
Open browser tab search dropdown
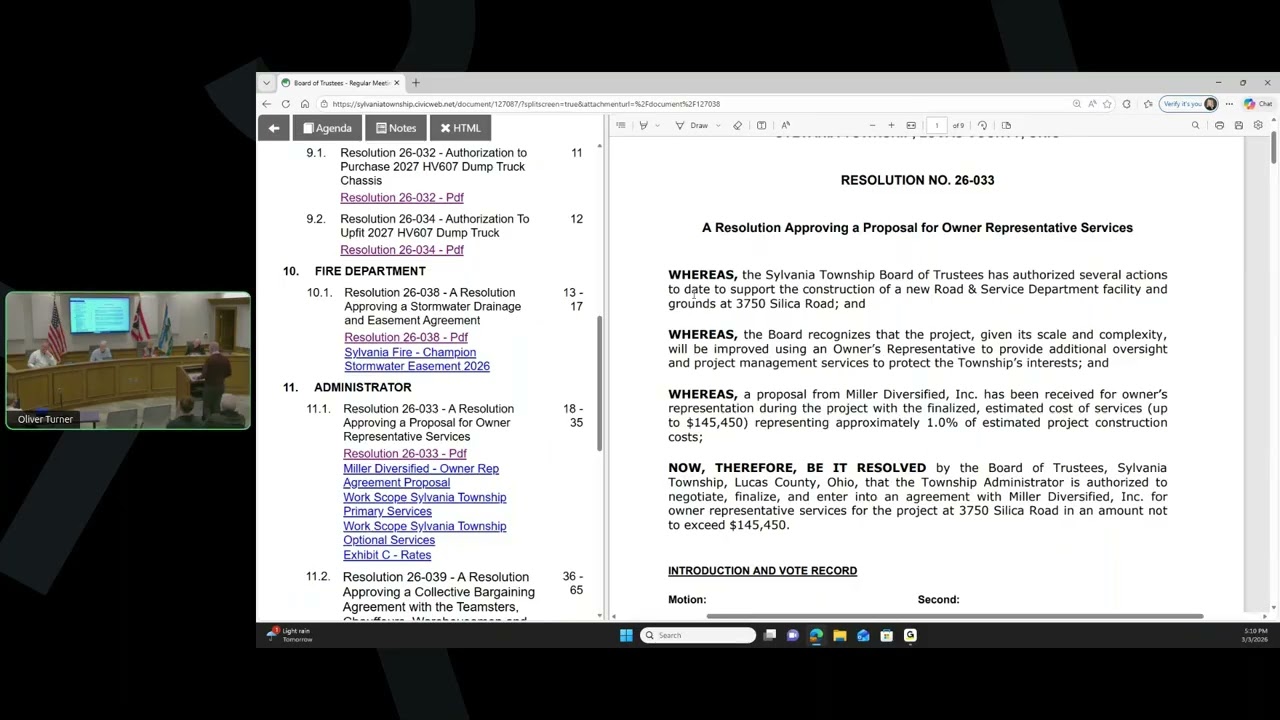click(266, 83)
